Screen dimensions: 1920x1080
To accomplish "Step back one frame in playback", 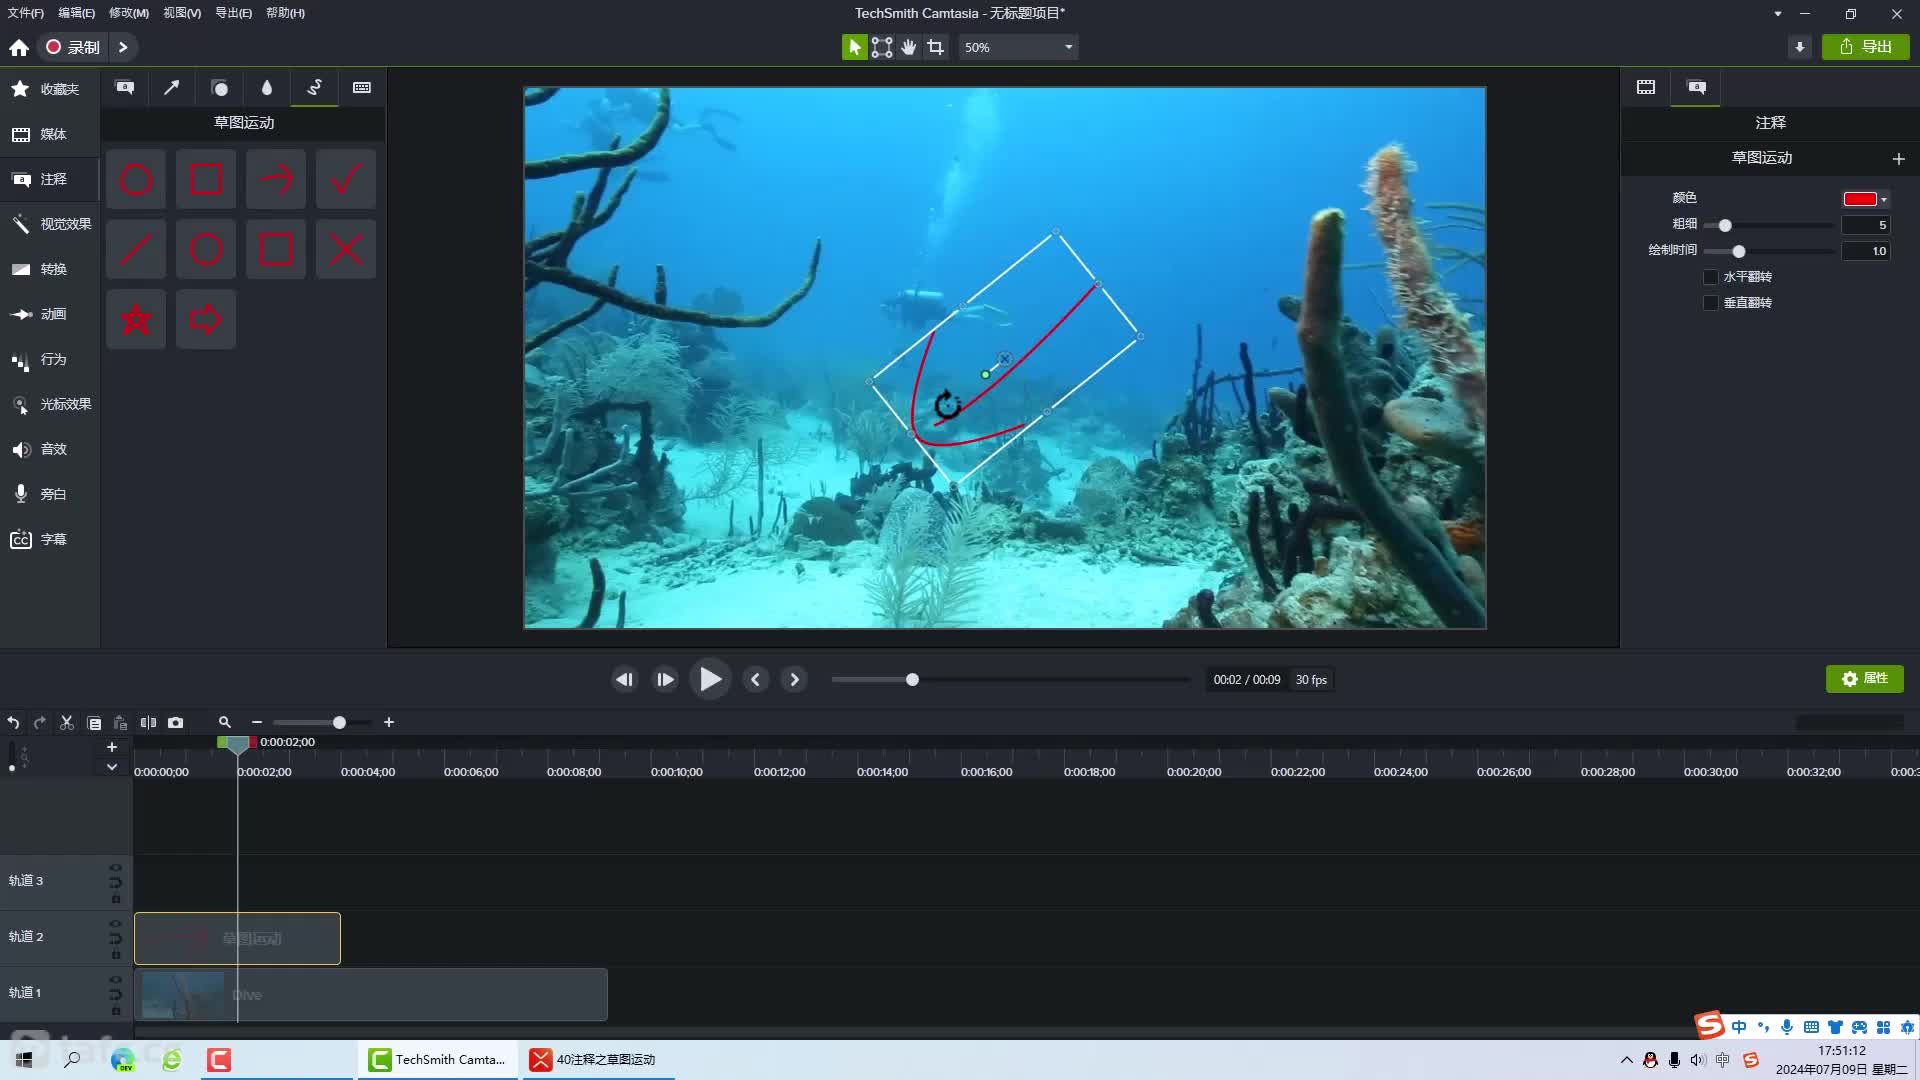I will click(625, 679).
